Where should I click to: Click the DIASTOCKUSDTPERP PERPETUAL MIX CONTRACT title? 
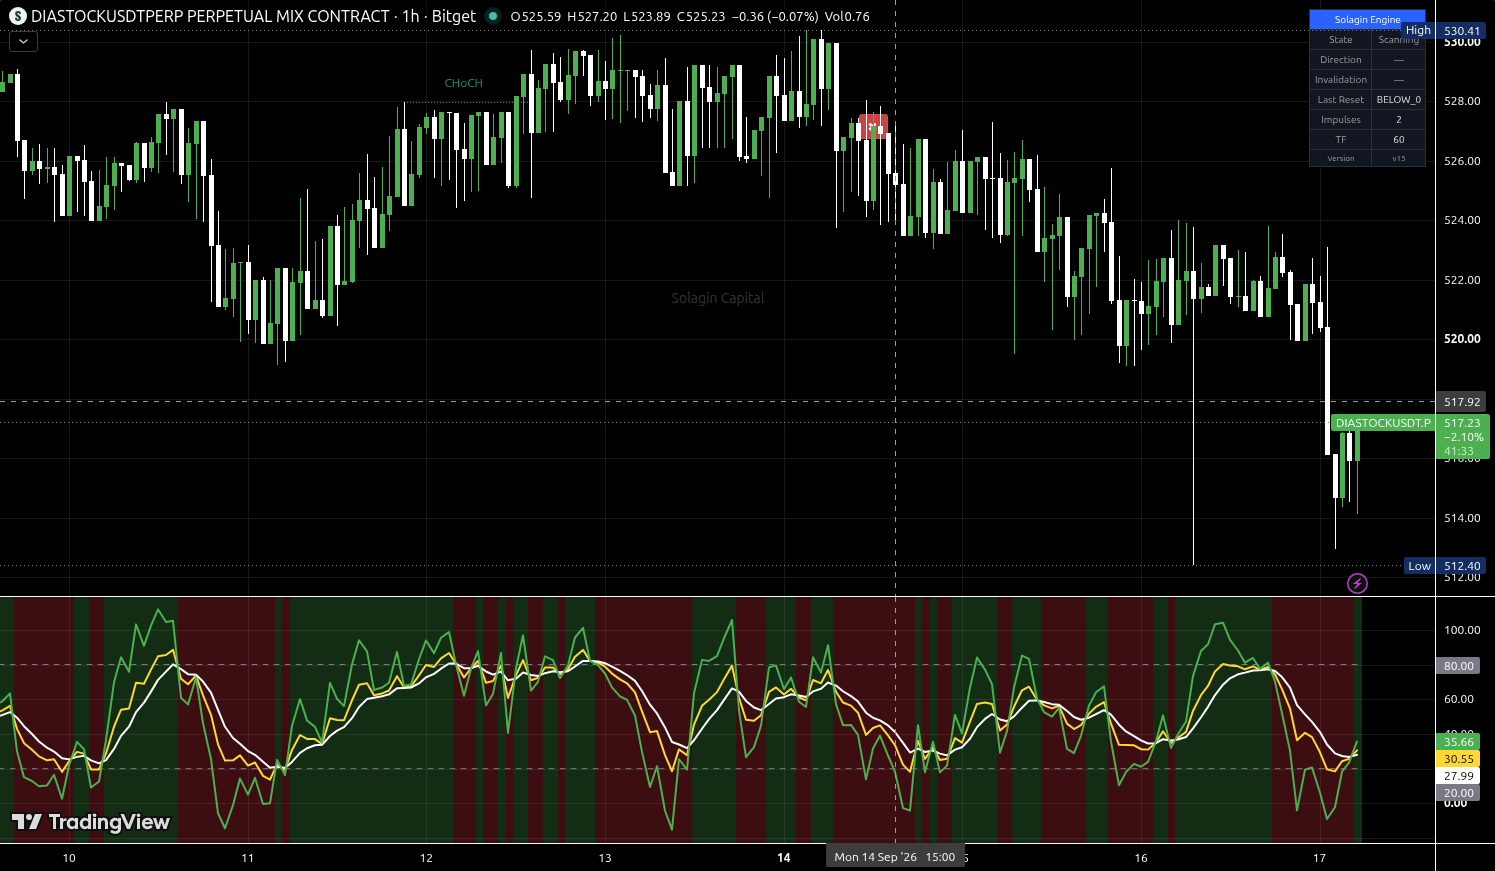pyautogui.click(x=210, y=16)
